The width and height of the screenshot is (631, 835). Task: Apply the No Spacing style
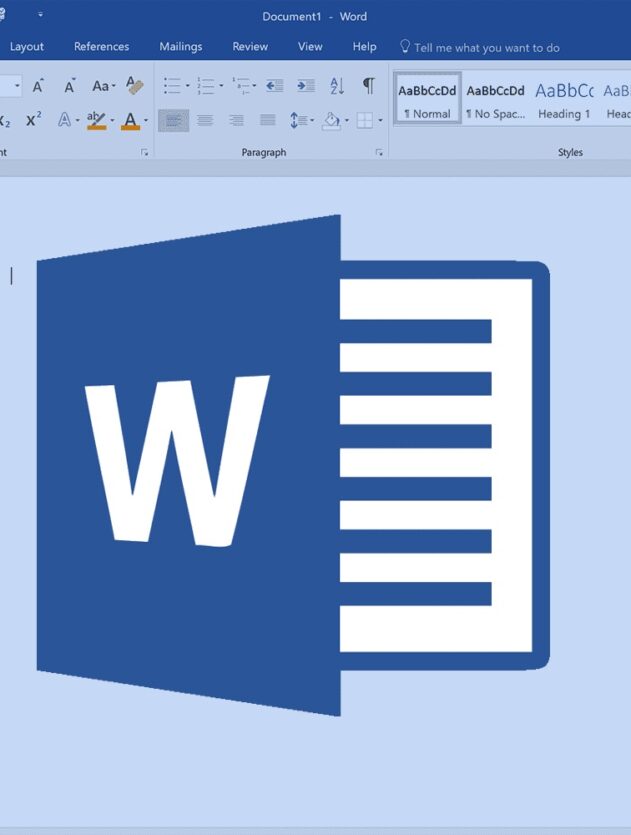[496, 99]
